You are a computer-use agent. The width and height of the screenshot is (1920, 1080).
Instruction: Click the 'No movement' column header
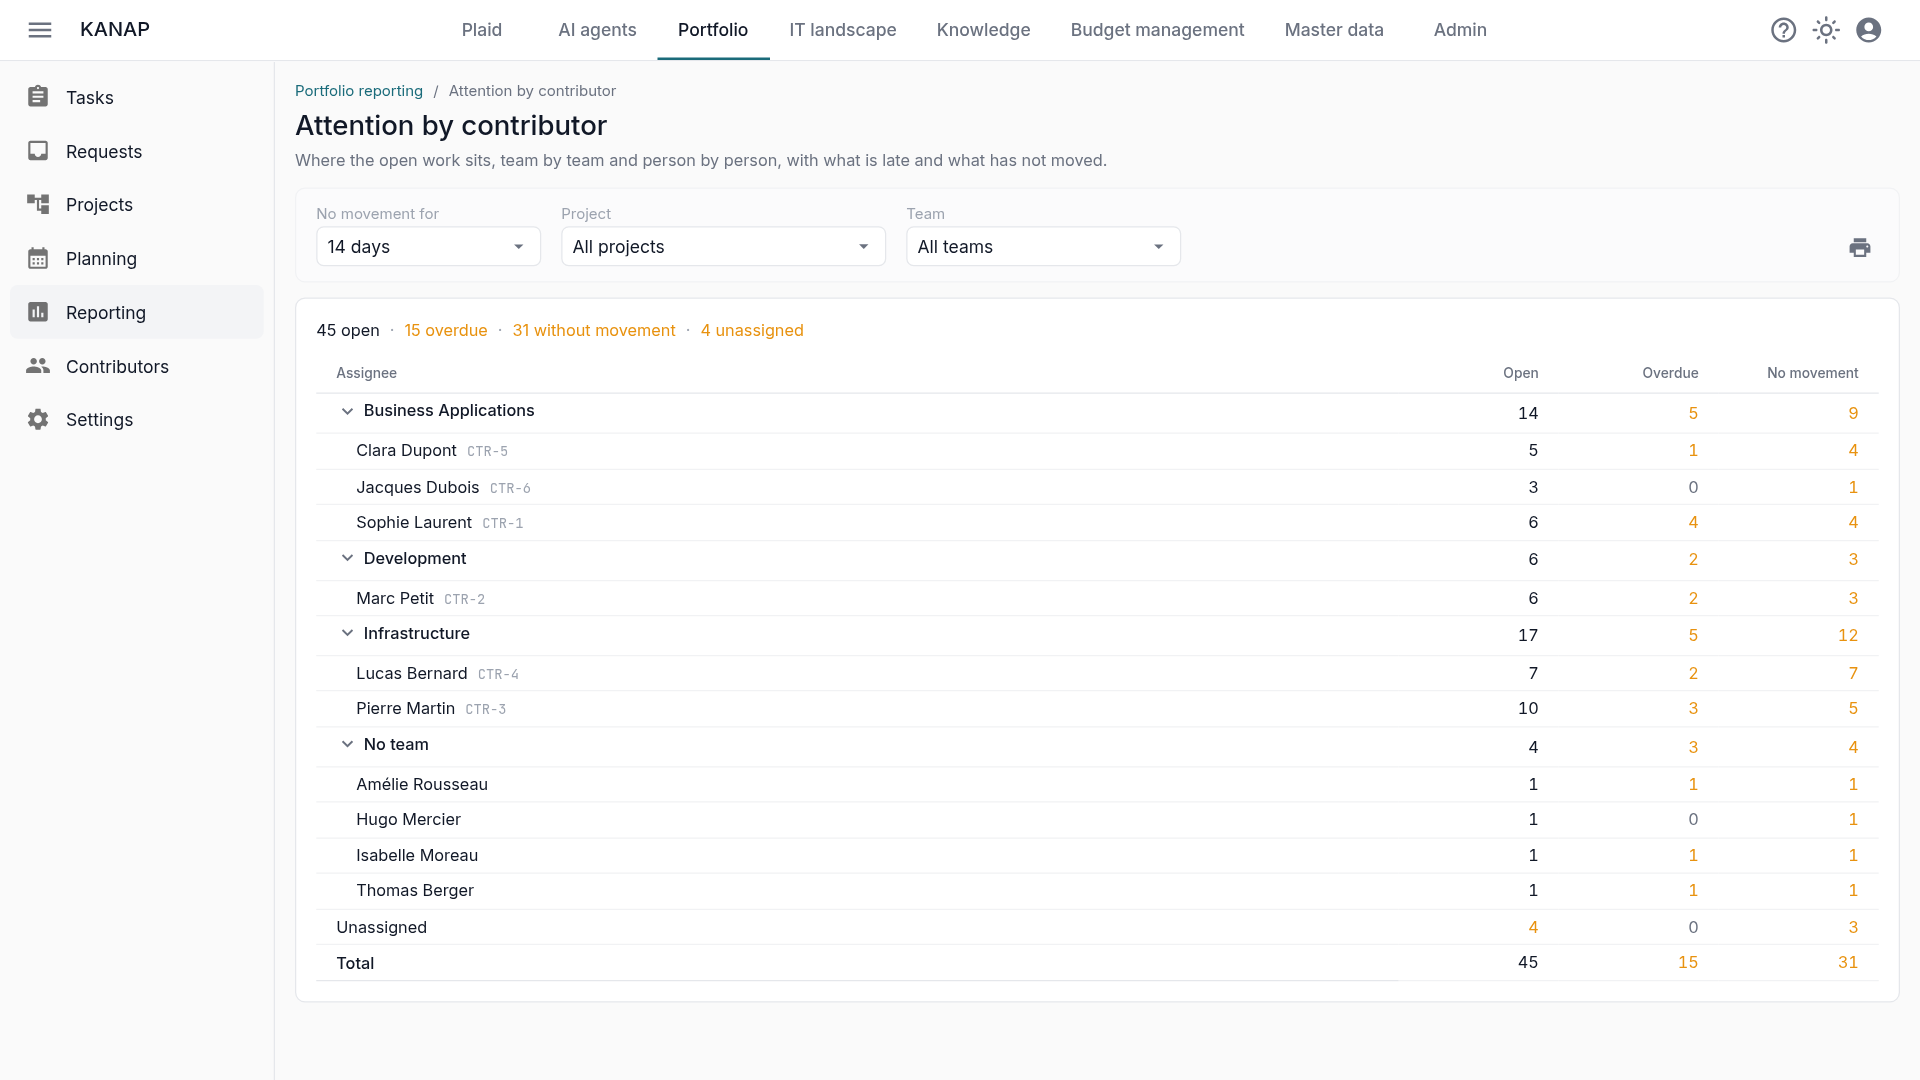point(1812,373)
